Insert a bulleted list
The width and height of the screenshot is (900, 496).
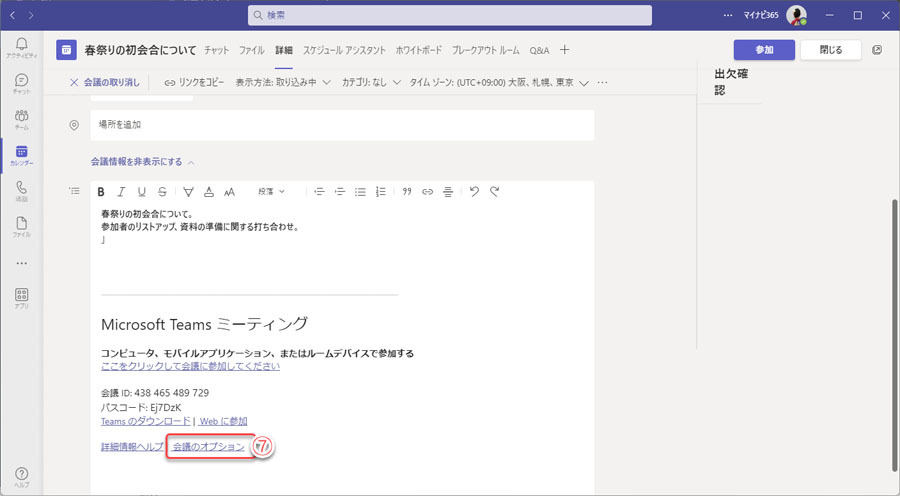coord(360,192)
